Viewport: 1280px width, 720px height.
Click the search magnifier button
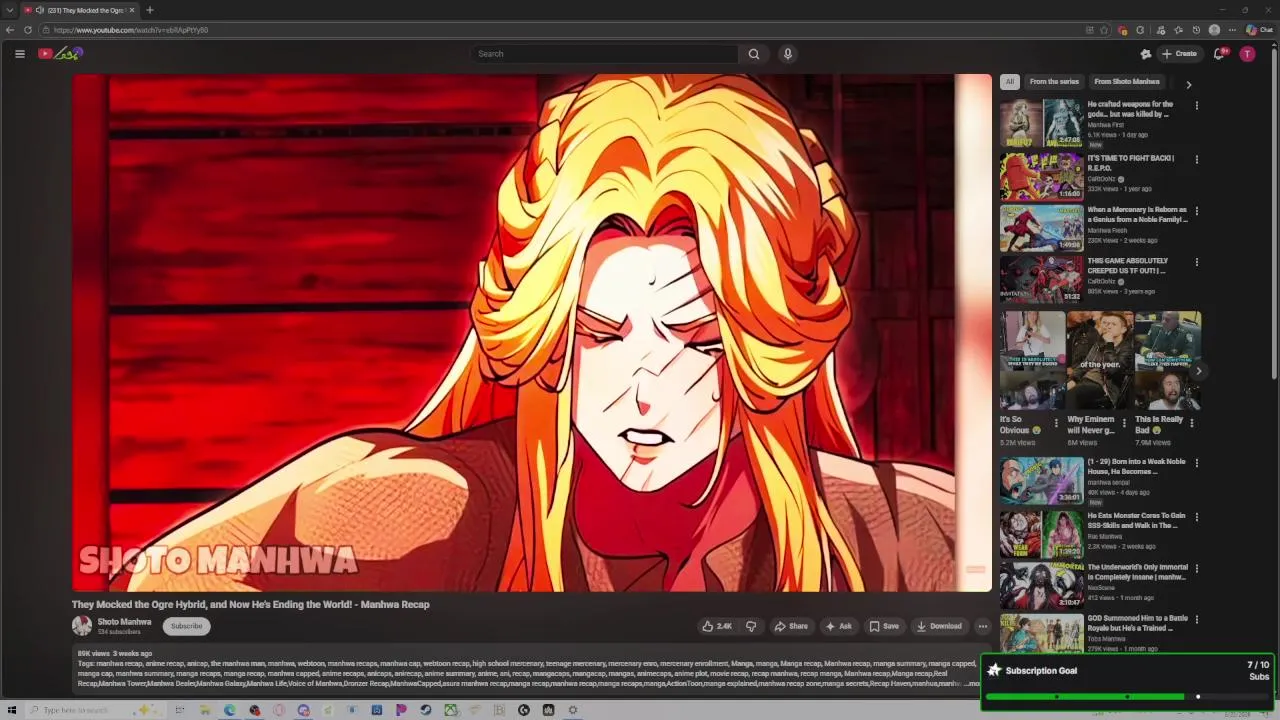pyautogui.click(x=754, y=54)
